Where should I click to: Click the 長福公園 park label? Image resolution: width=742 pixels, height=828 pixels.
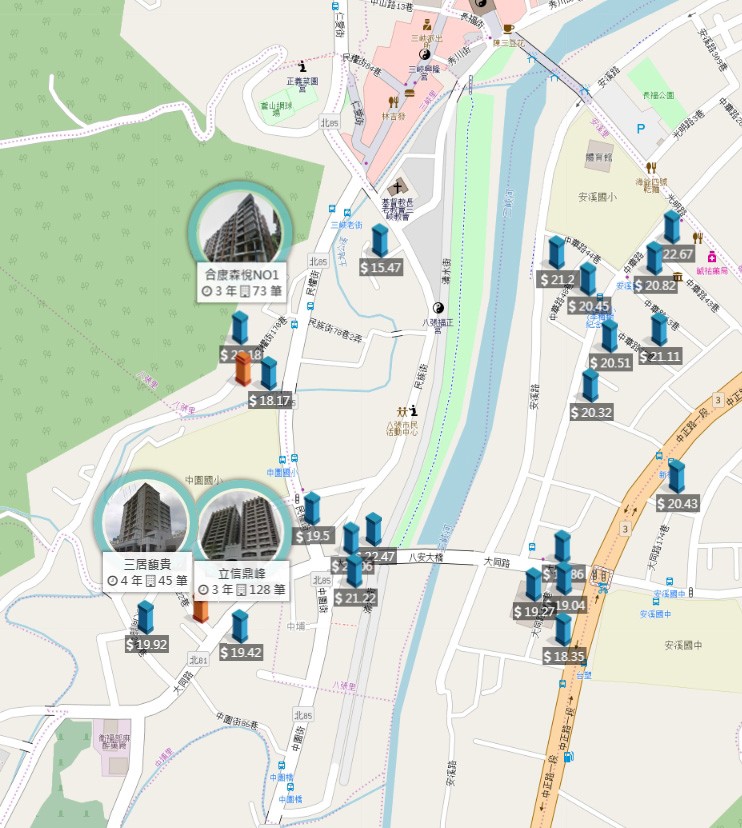[659, 95]
